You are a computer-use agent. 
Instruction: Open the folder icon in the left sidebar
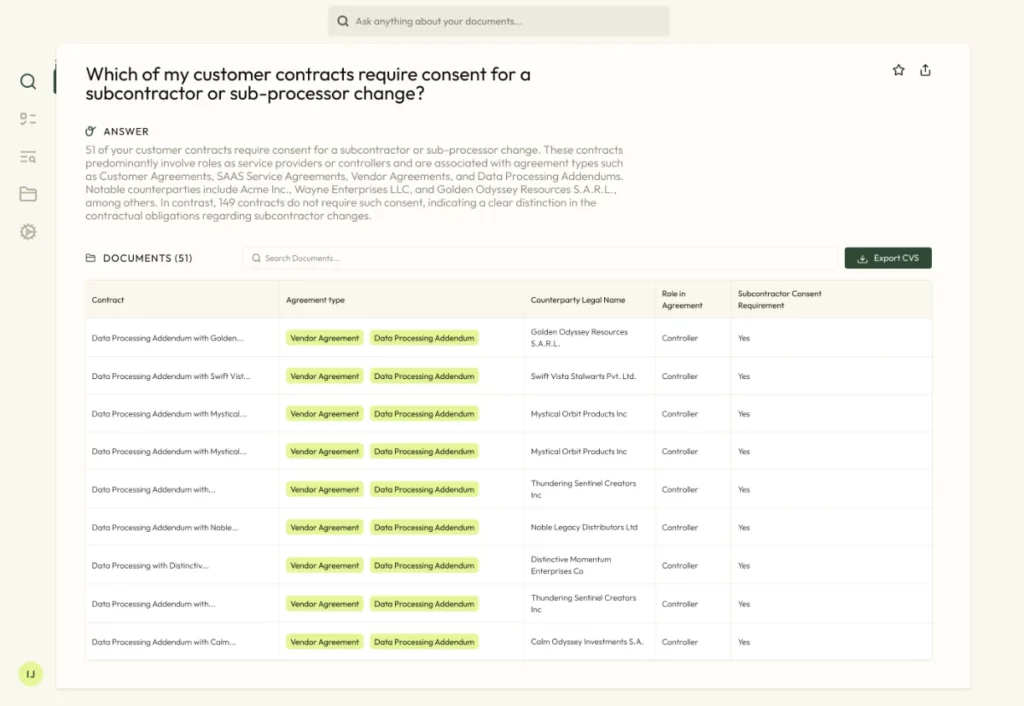point(27,194)
